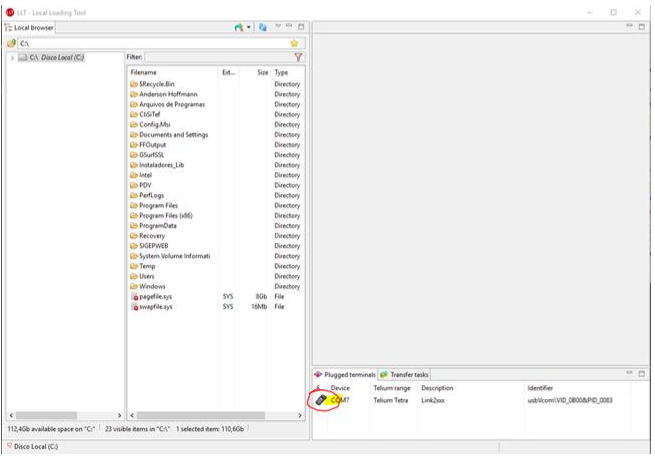Viewport: 655px width, 457px height.
Task: Click the favorites star in path bar
Action: (294, 43)
